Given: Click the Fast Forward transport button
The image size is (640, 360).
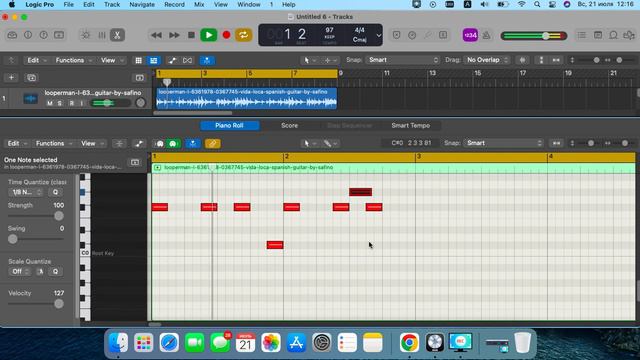Looking at the screenshot, I should point(174,35).
